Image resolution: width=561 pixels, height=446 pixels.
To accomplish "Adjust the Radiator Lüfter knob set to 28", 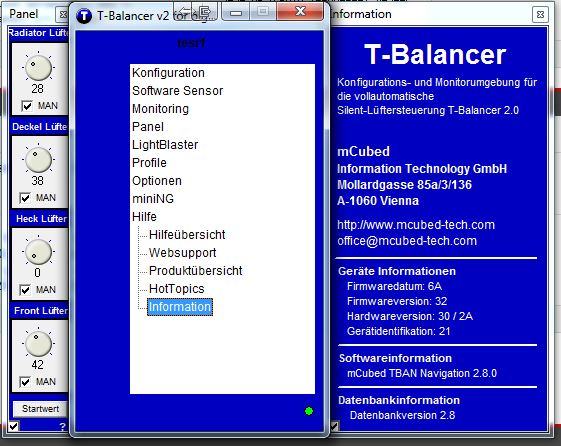I will (x=38, y=68).
